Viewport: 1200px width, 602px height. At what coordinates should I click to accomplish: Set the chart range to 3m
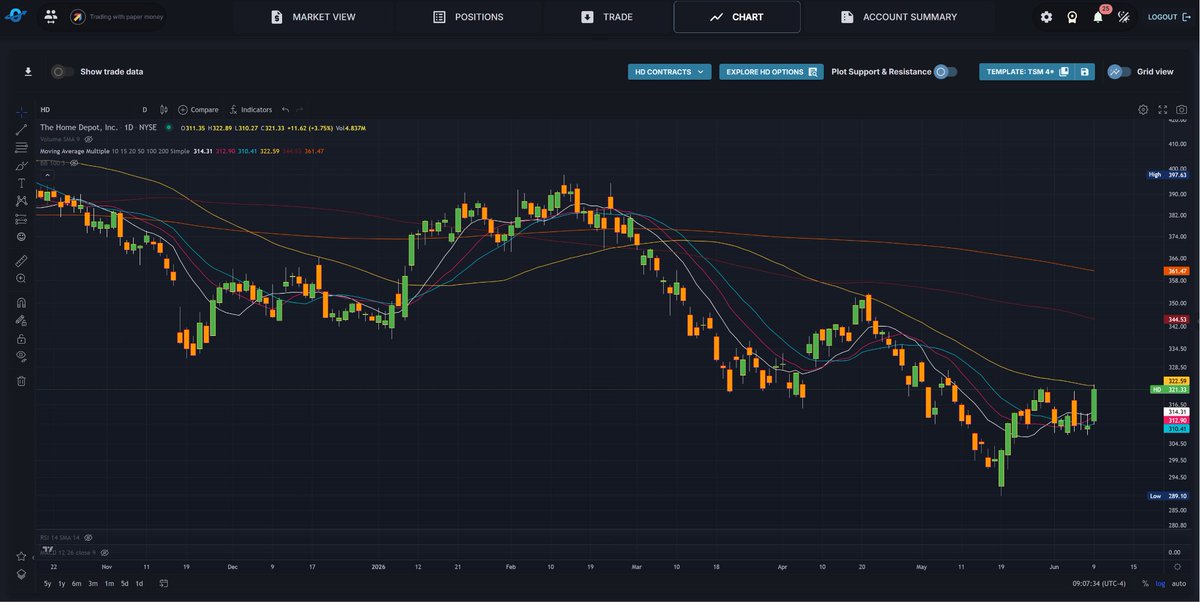[93, 583]
